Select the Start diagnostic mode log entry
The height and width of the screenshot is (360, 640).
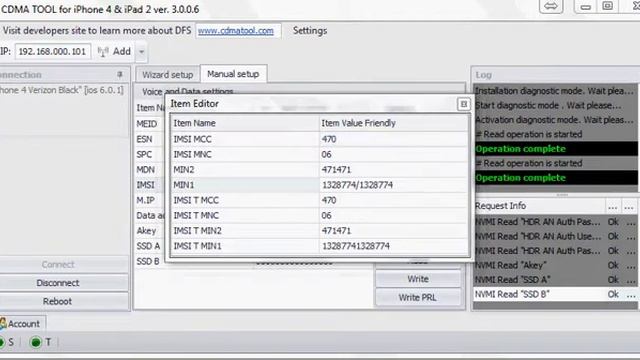coord(556,105)
